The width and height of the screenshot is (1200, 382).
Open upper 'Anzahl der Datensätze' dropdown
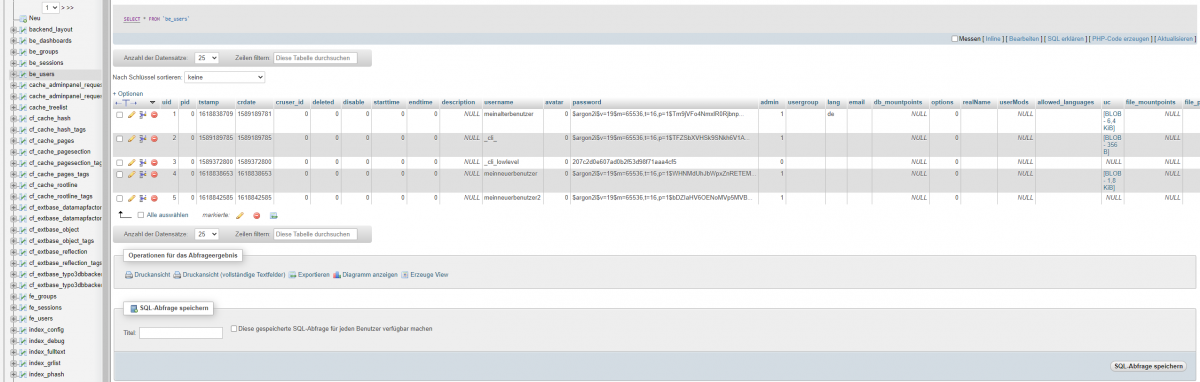pyautogui.click(x=207, y=58)
